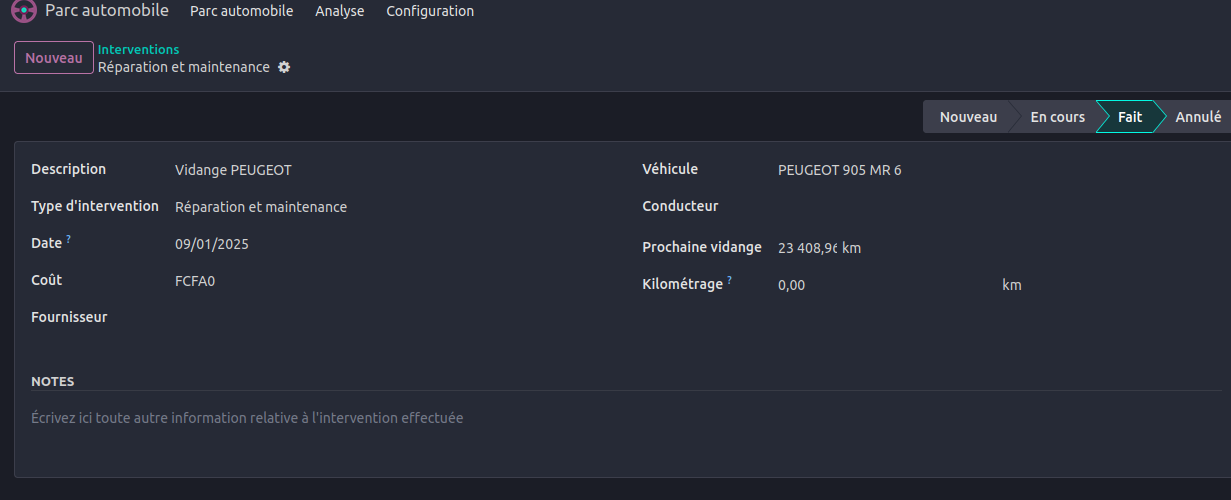1231x500 pixels.
Task: Open the Véhicule dropdown PEUGEOT 905 MR 6
Action: [x=990, y=170]
